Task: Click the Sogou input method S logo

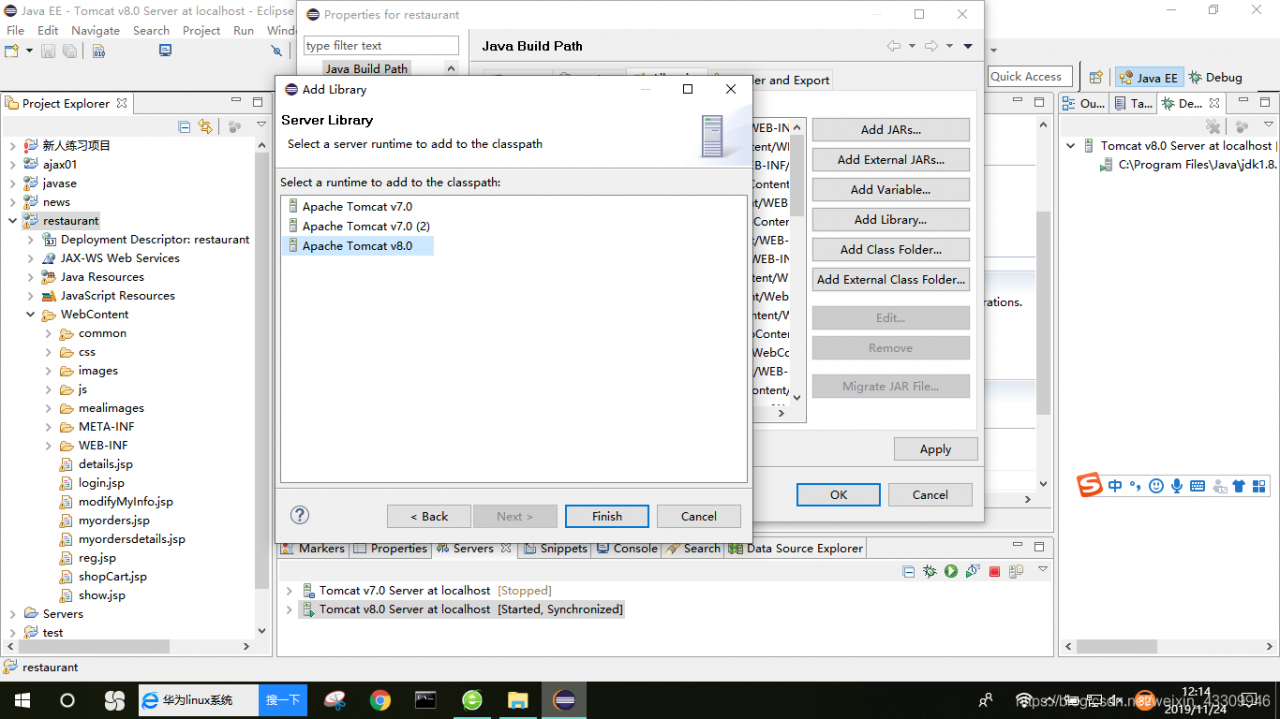Action: 1089,486
